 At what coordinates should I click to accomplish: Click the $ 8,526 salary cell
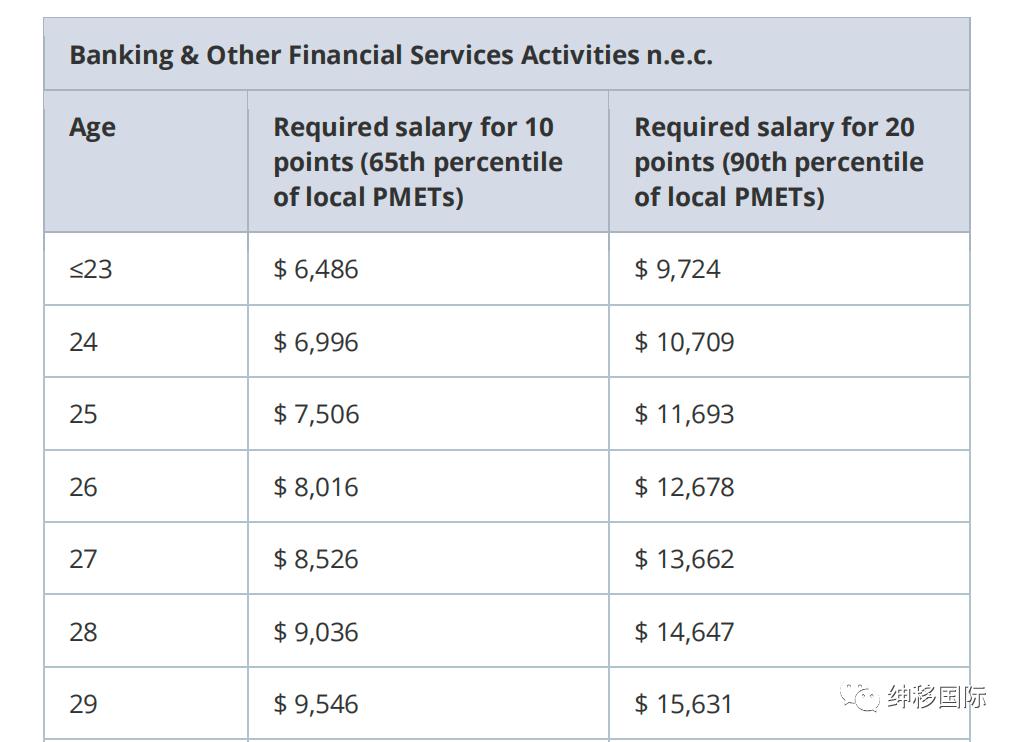[x=316, y=559]
